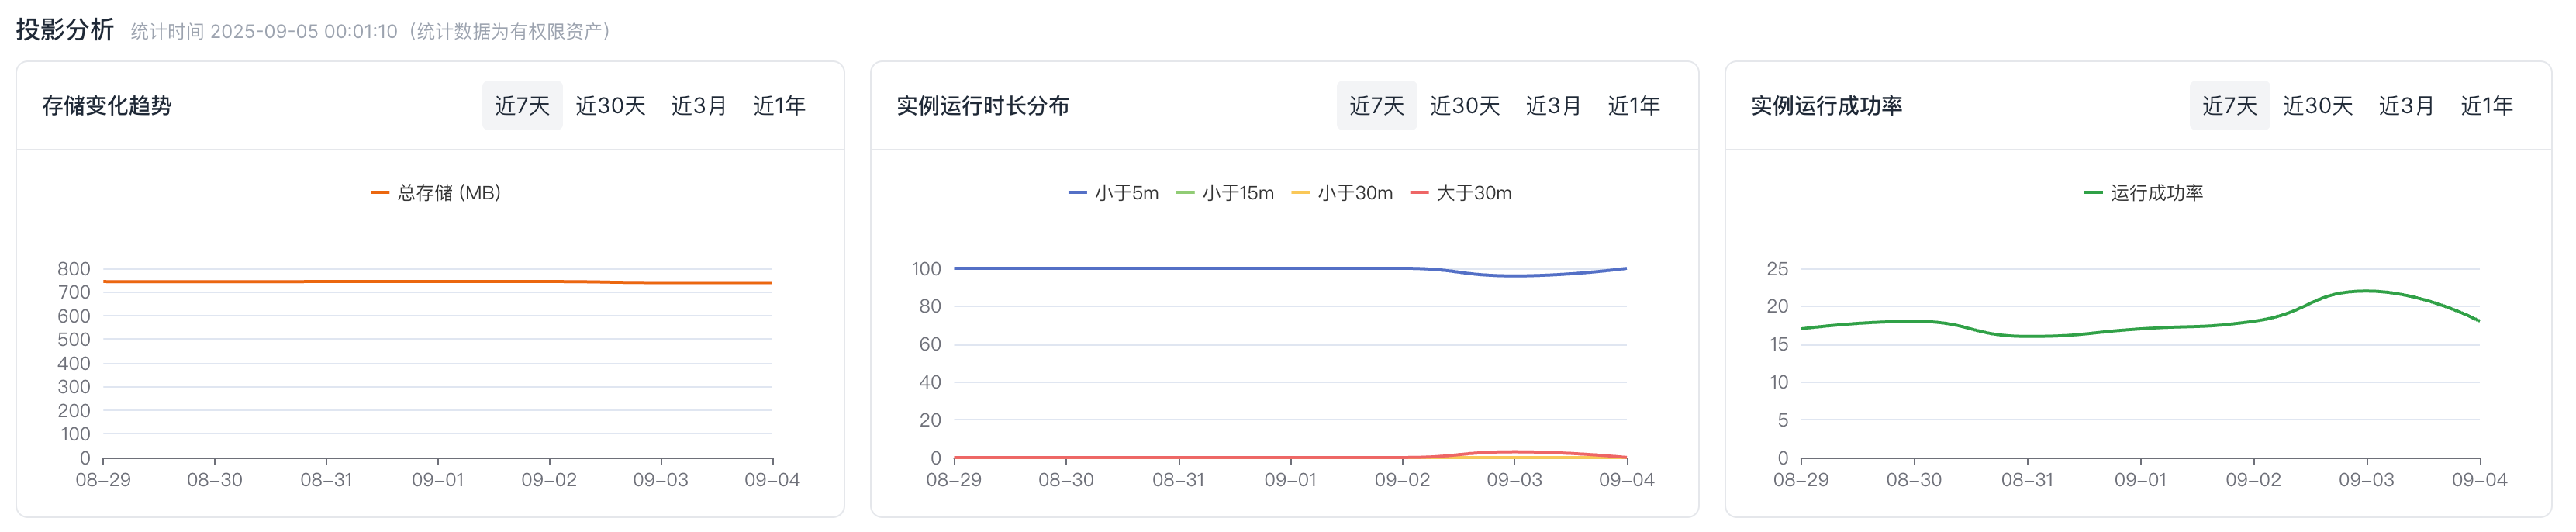Hide the 小于5m series via its legend
The width and height of the screenshot is (2576, 532).
coord(1113,193)
